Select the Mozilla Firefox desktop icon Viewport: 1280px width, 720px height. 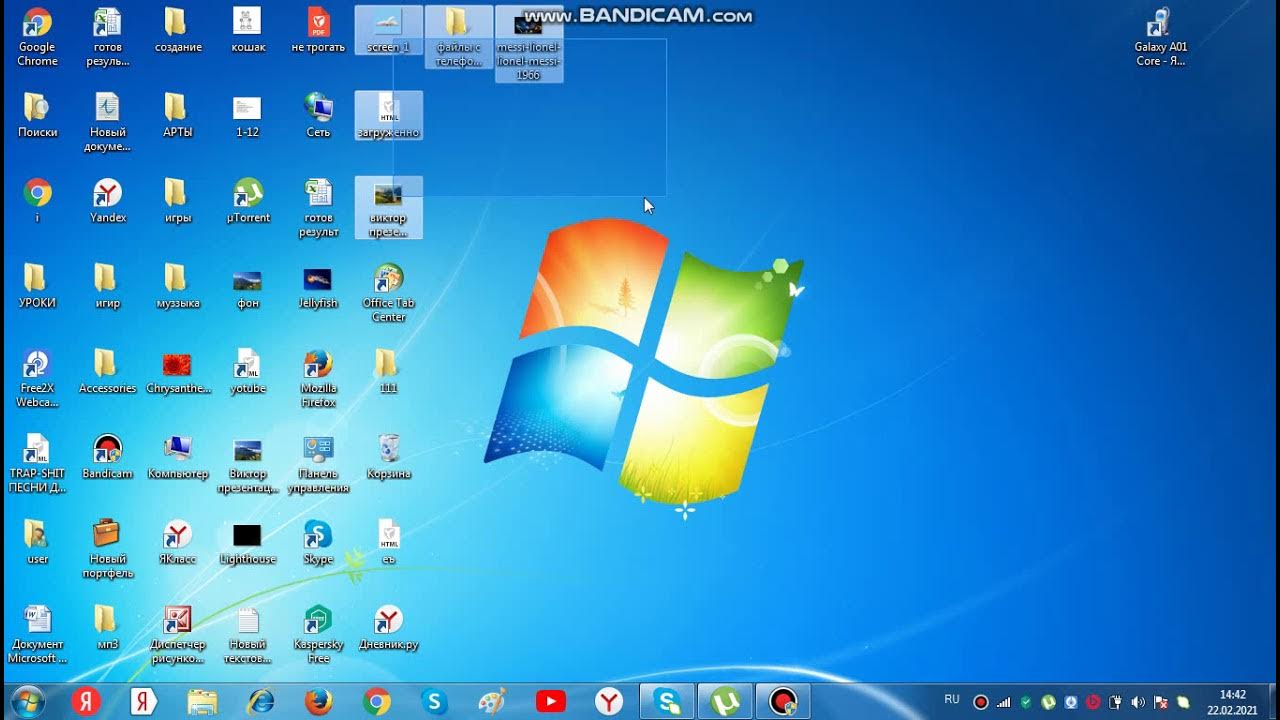coord(318,378)
